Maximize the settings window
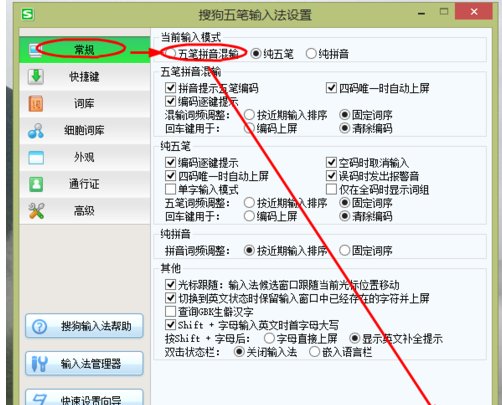 pyautogui.click(x=444, y=12)
